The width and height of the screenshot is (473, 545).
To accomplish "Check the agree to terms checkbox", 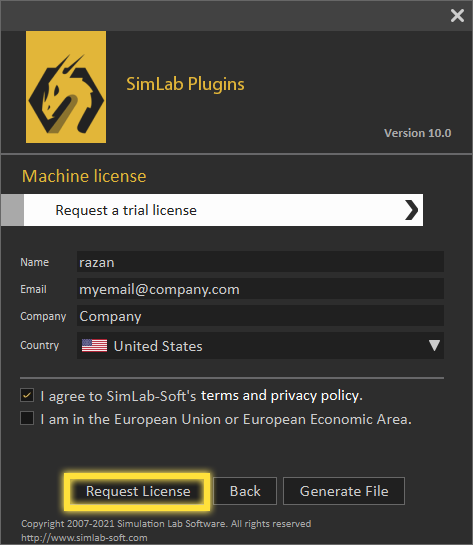I will click(27, 395).
